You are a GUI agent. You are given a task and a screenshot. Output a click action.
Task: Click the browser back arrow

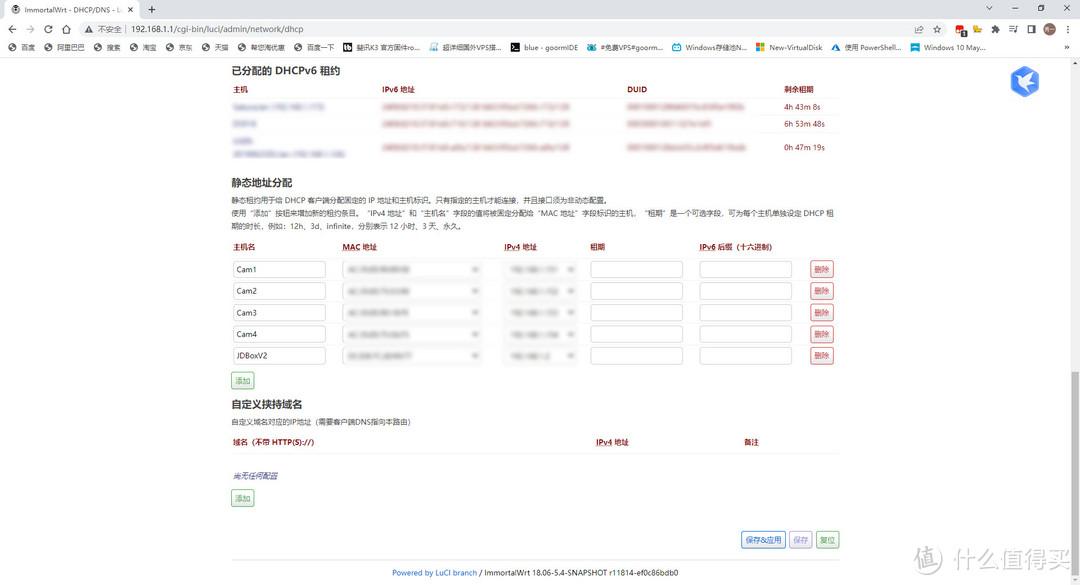pos(12,29)
